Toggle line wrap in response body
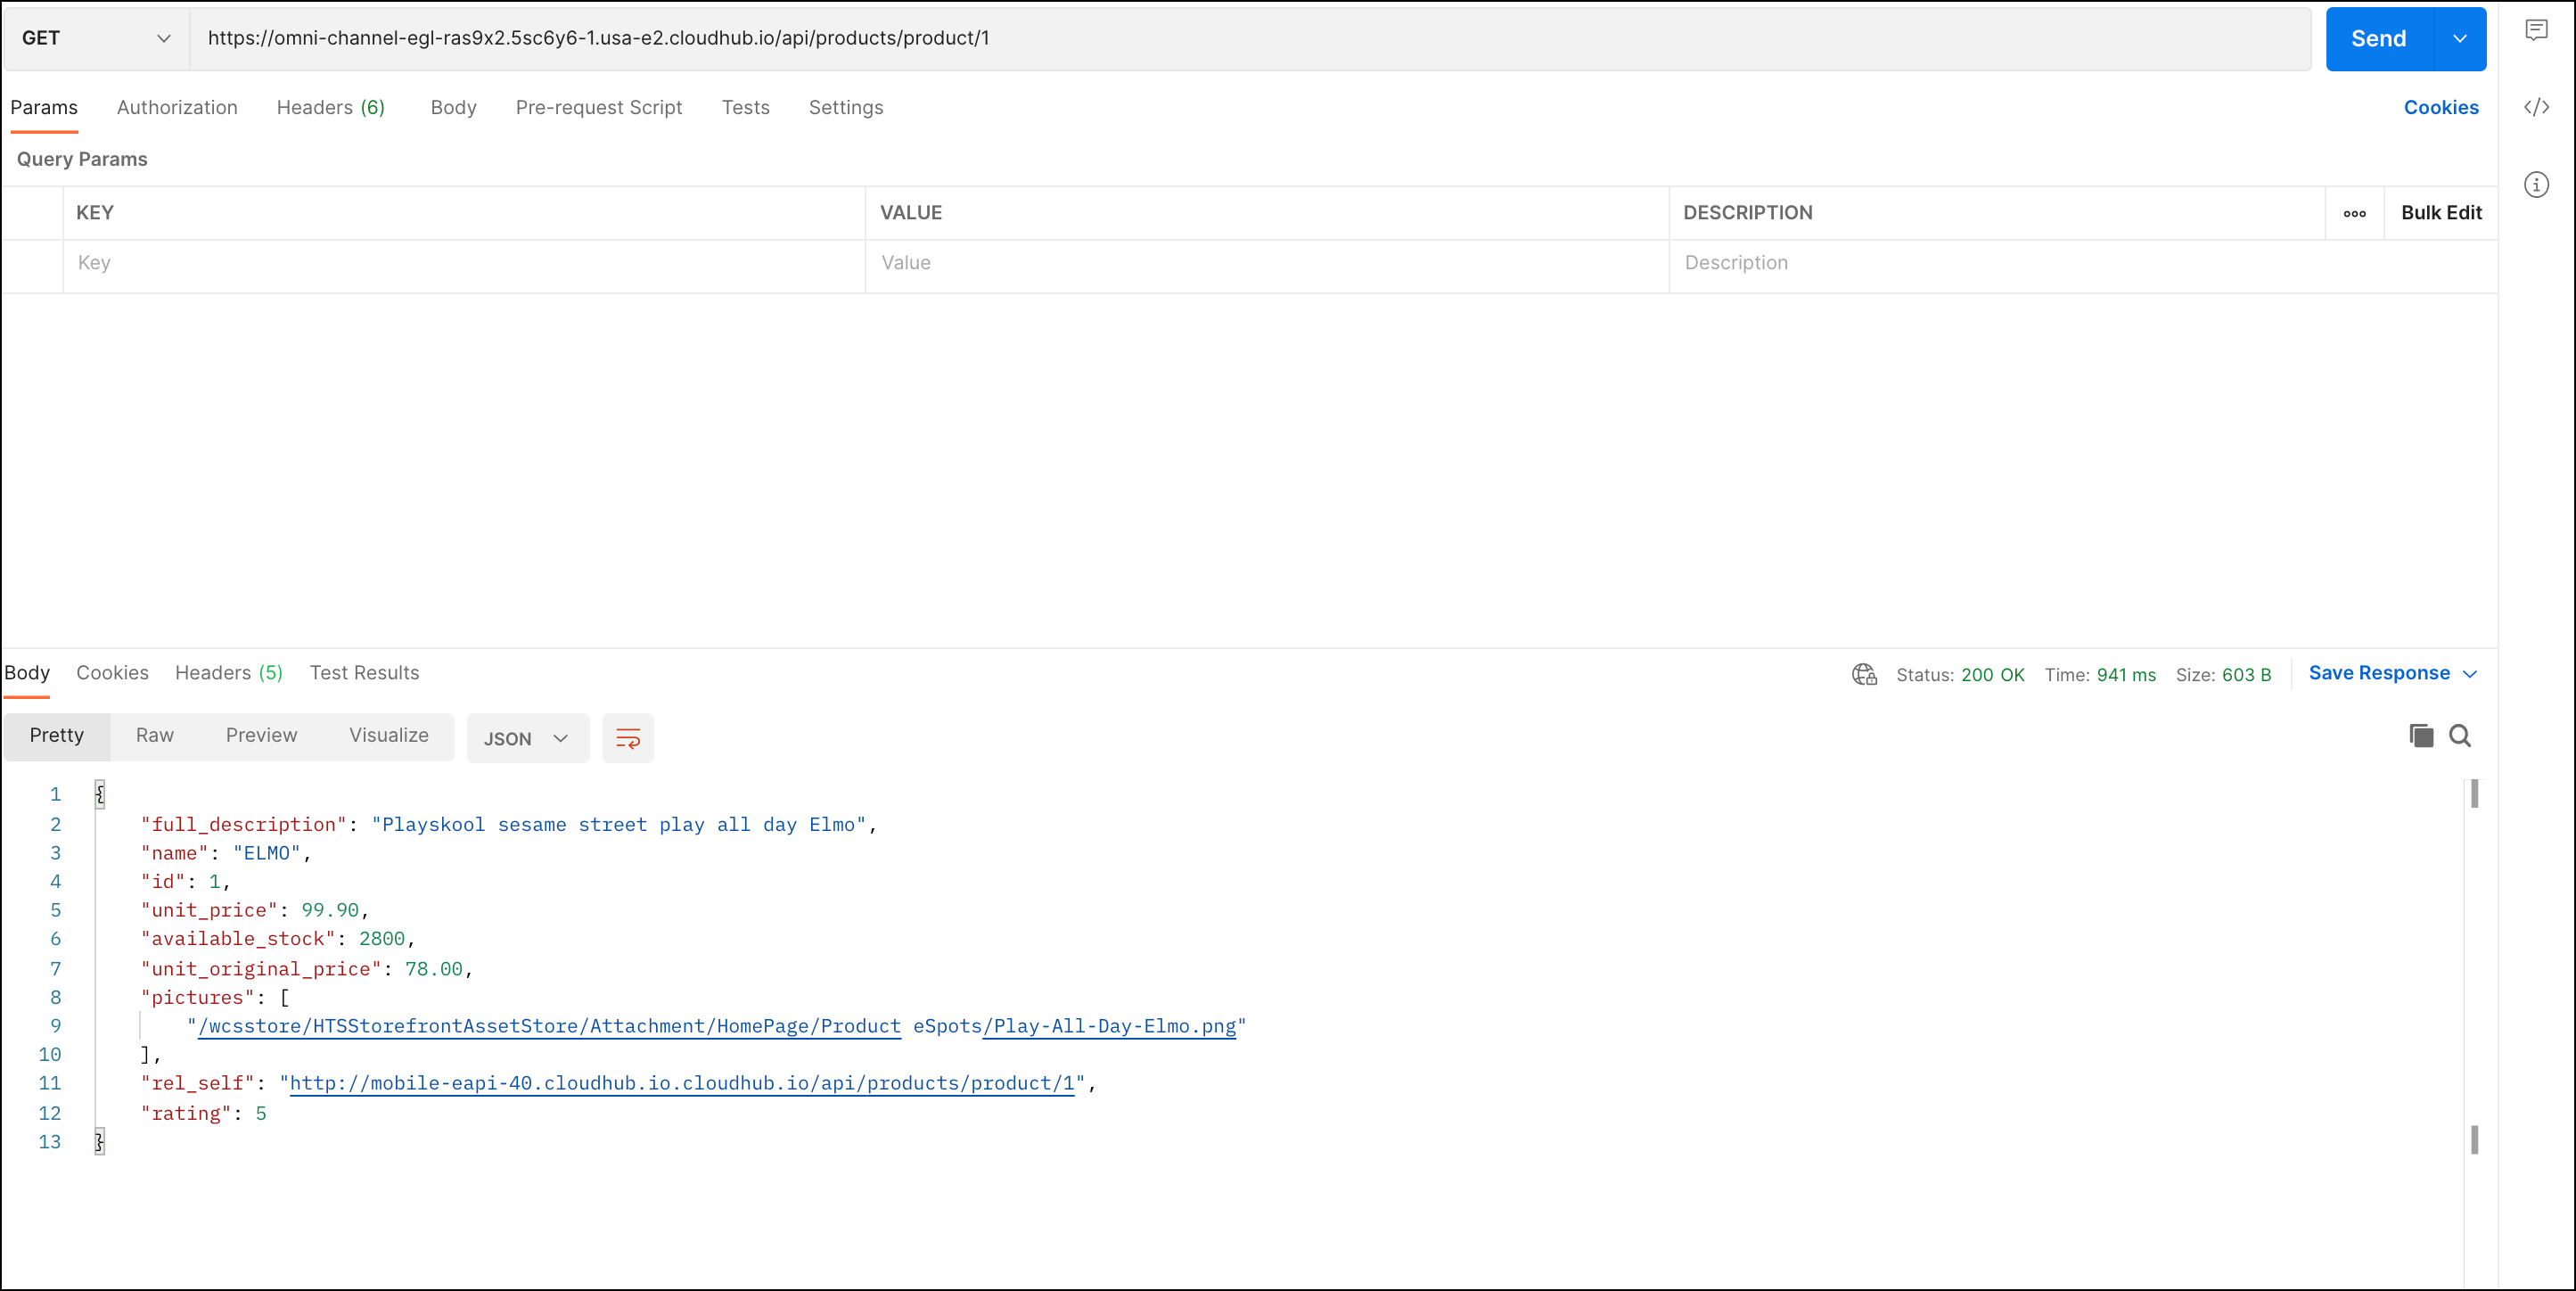2576x1291 pixels. [x=628, y=739]
